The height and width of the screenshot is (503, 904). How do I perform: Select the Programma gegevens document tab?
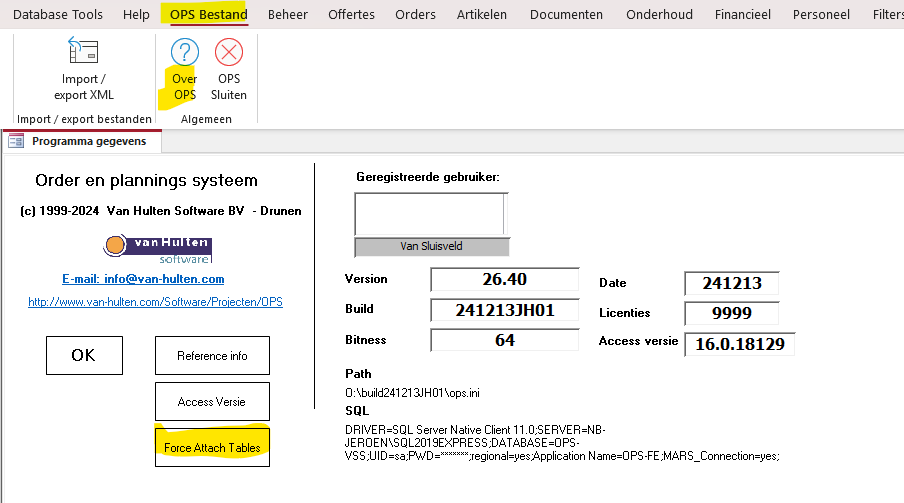(x=88, y=141)
